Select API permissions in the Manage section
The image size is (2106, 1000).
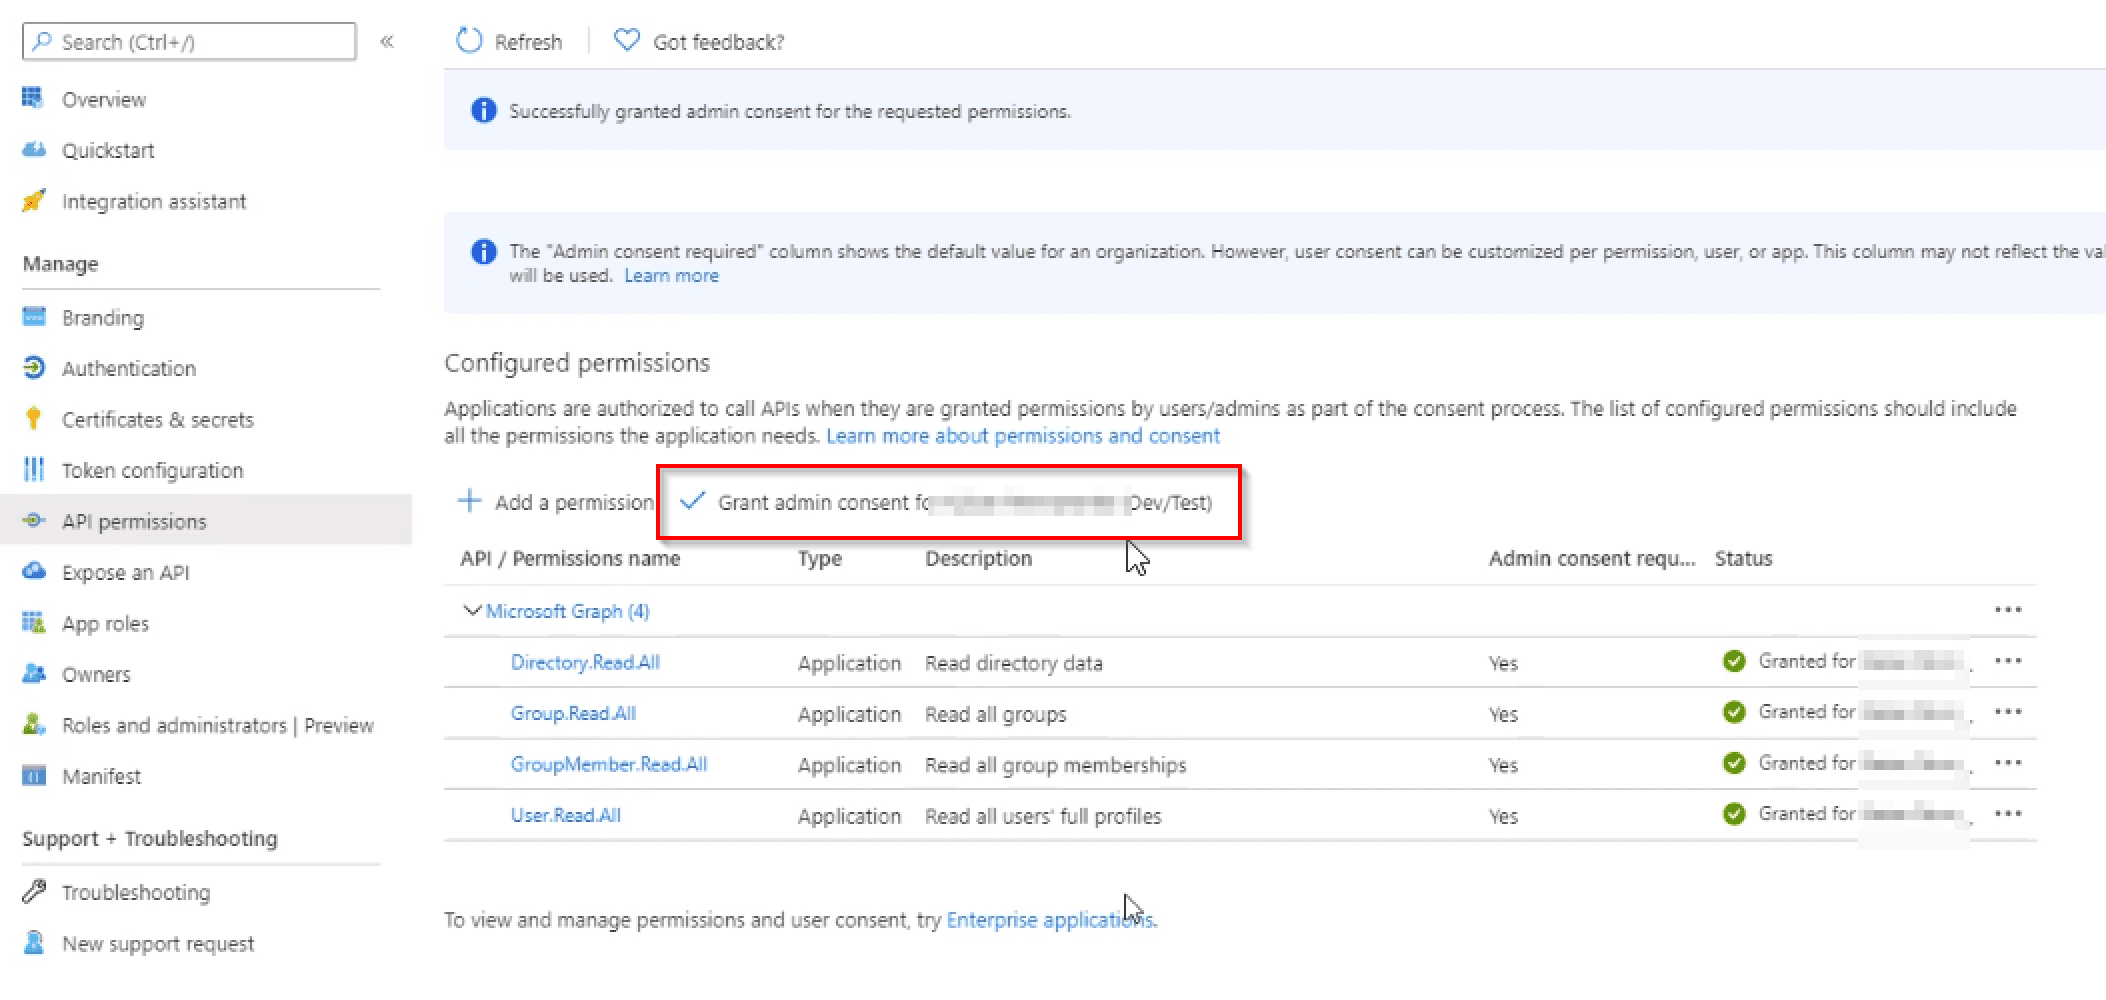click(x=133, y=520)
